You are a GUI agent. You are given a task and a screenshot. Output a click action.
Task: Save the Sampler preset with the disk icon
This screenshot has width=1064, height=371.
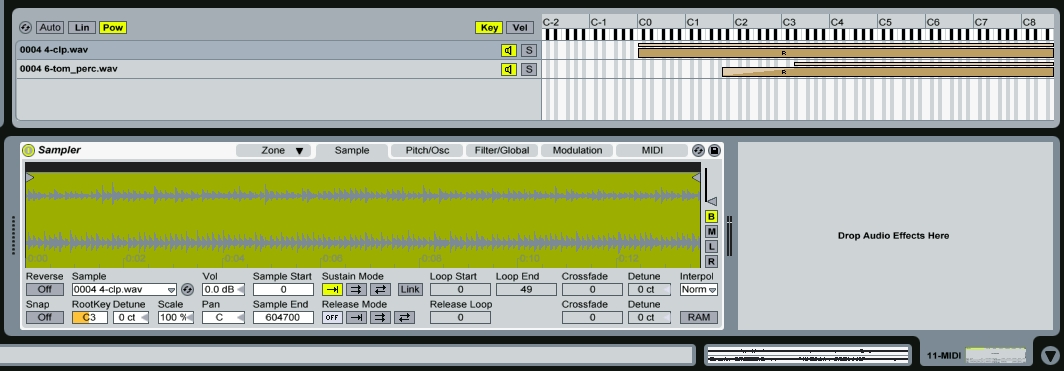714,151
